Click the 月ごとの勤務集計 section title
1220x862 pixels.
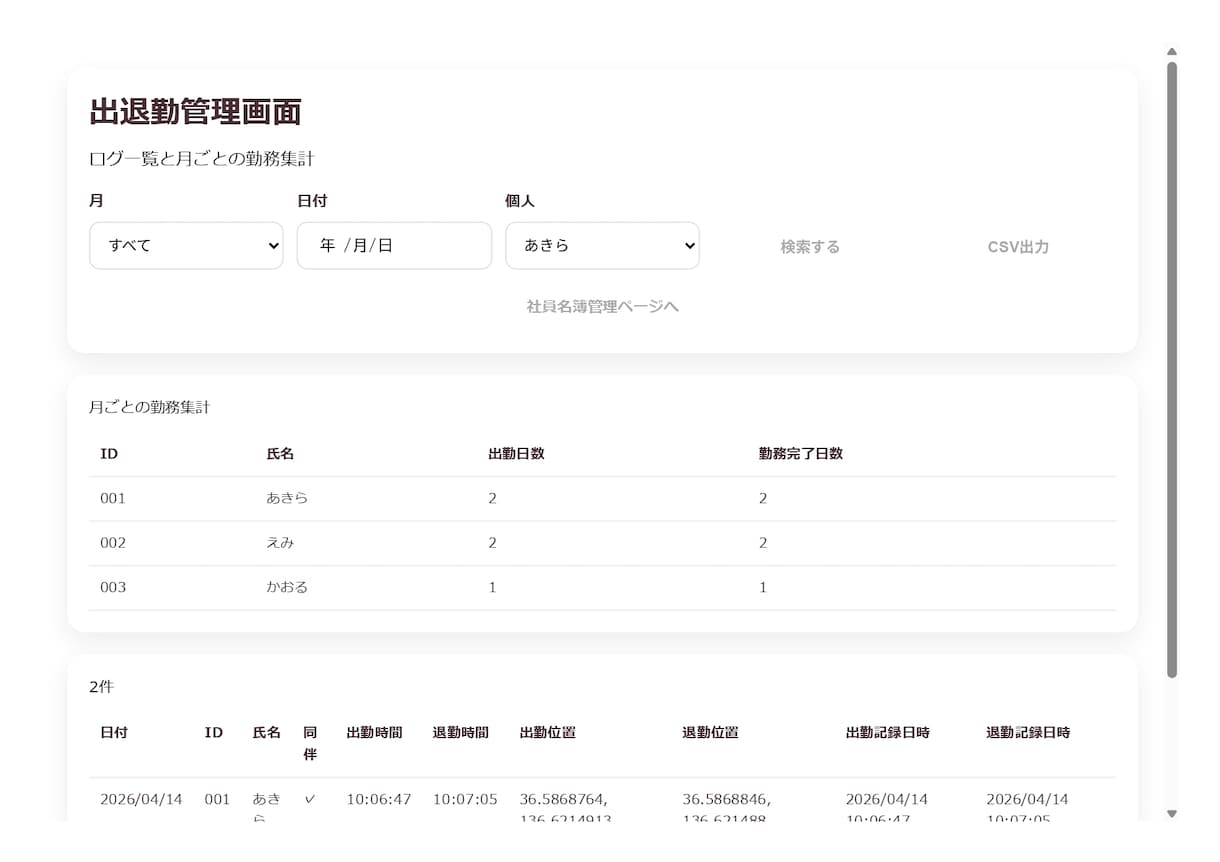click(x=150, y=407)
